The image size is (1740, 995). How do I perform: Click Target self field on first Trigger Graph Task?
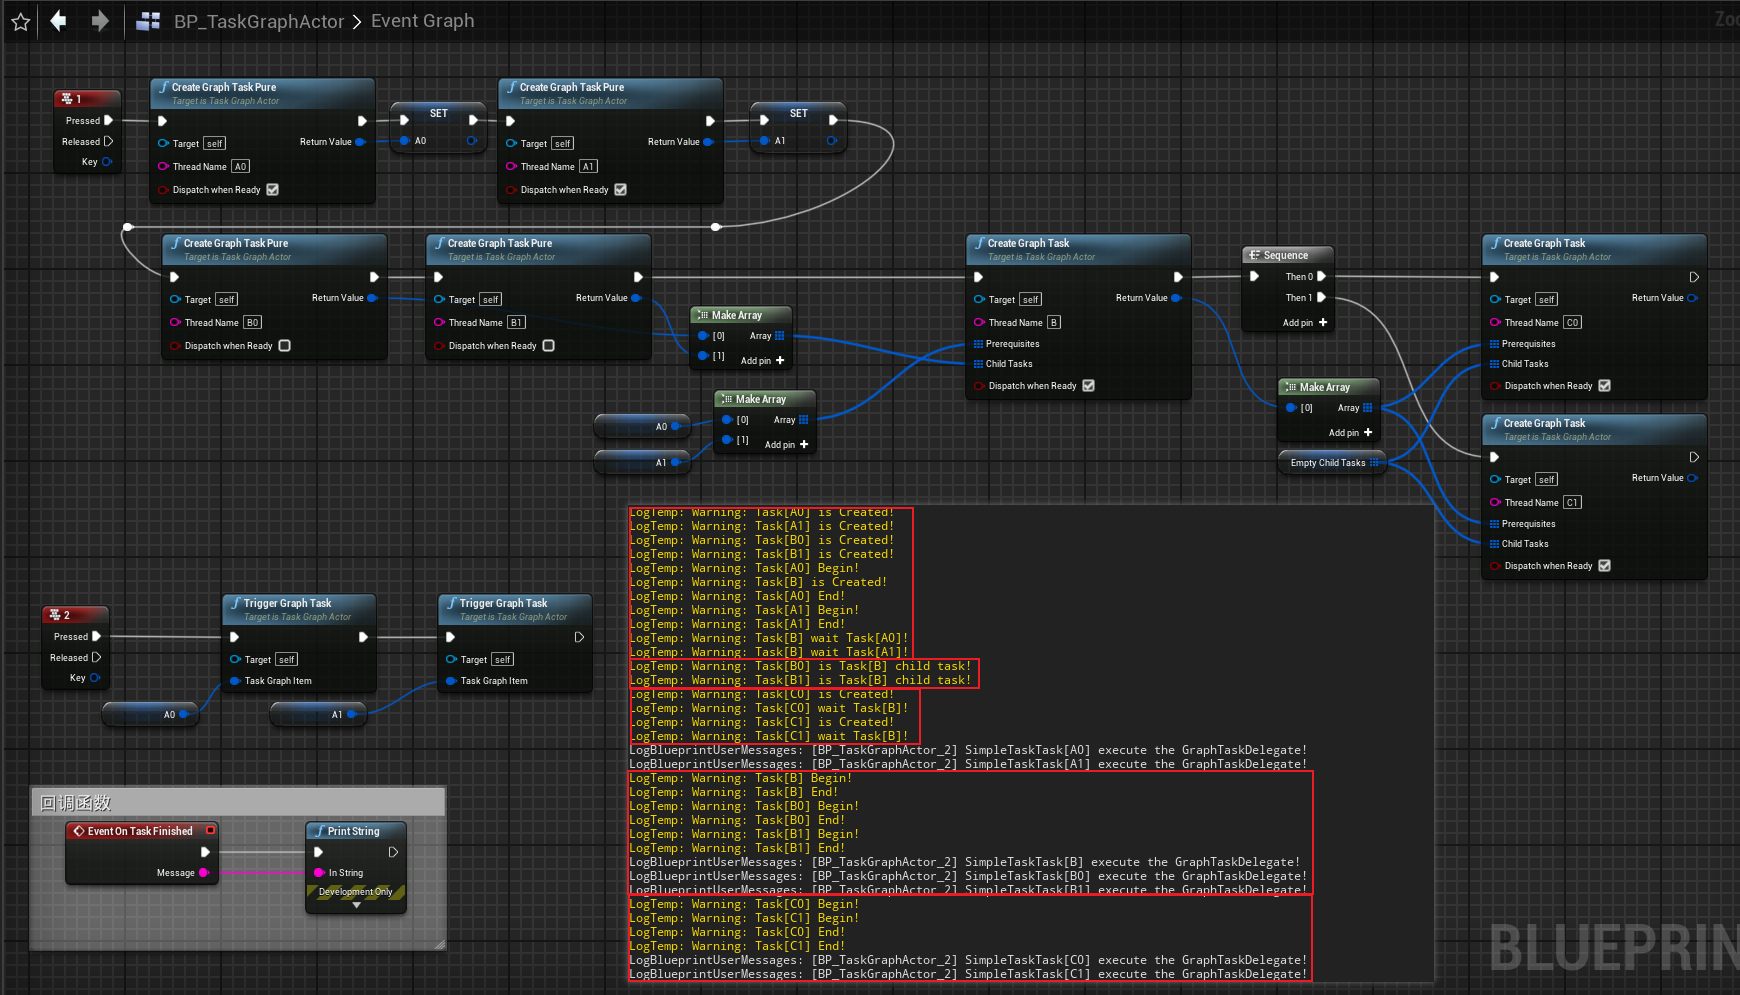(287, 660)
